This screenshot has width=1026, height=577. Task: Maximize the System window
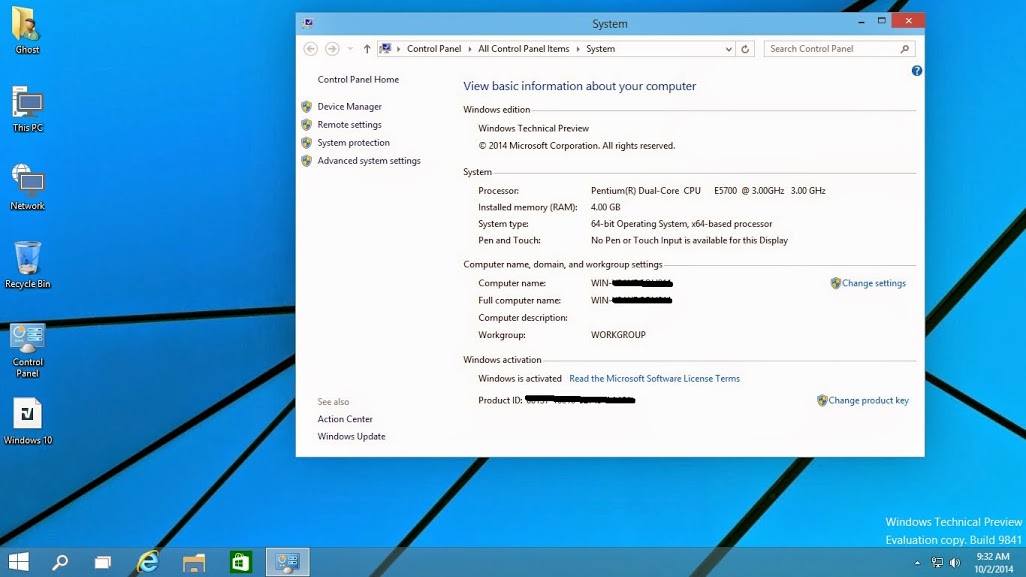[881, 22]
